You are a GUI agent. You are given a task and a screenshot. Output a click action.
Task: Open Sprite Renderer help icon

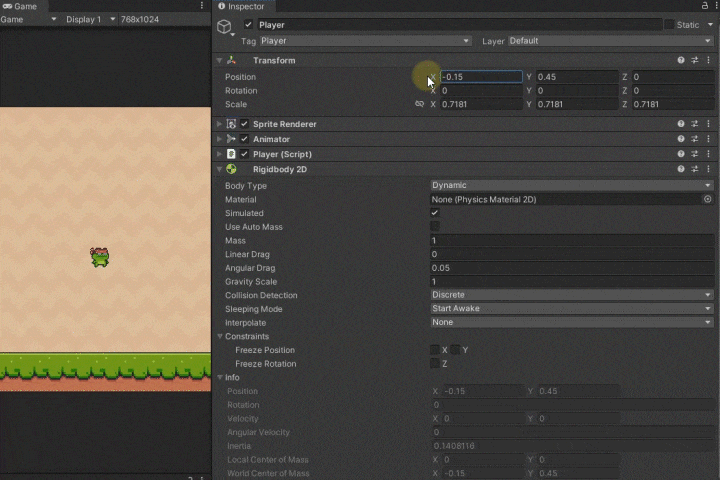pyautogui.click(x=681, y=124)
